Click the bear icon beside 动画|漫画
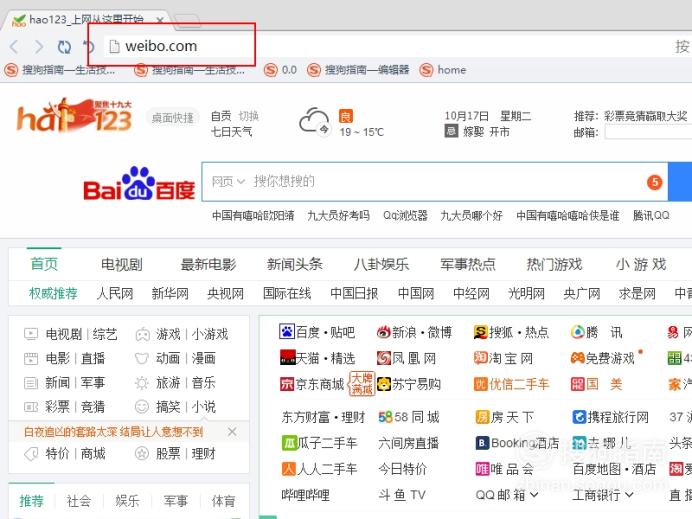 142,358
